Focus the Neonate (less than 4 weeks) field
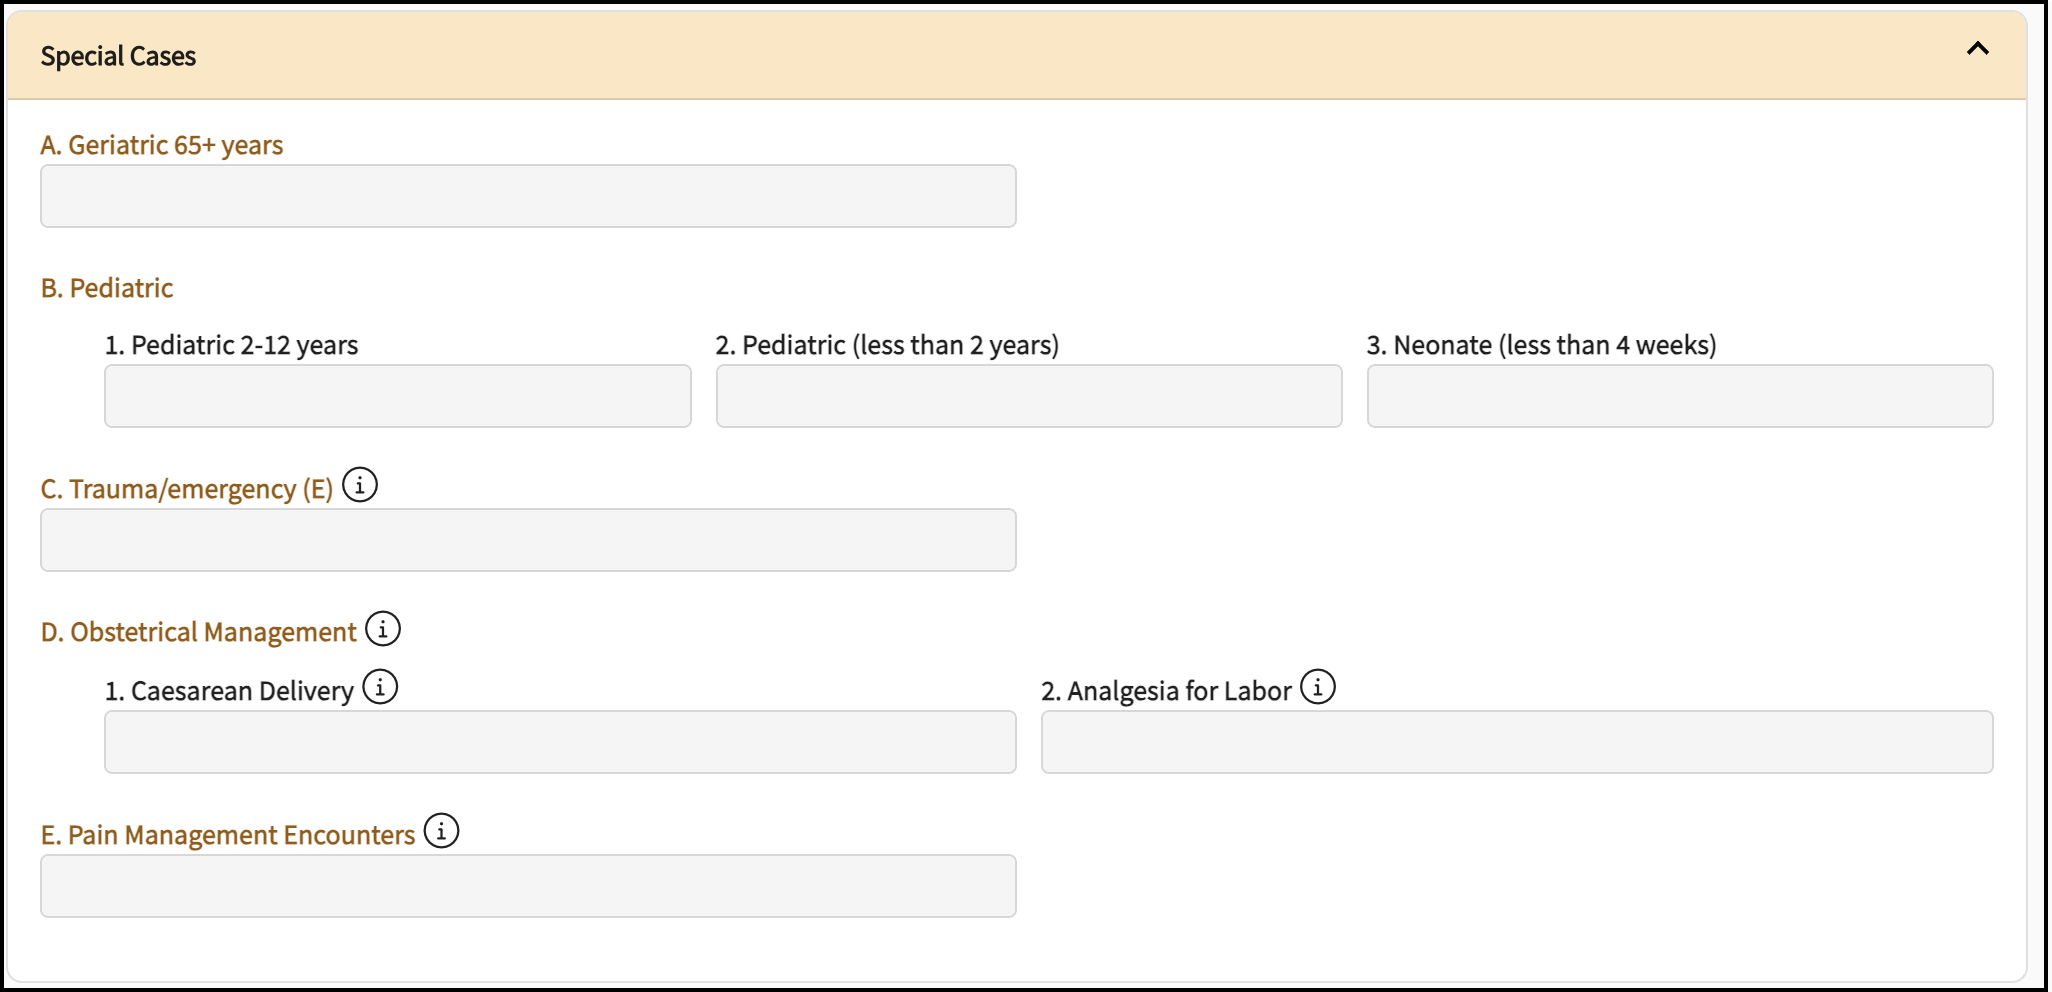Image resolution: width=2052 pixels, height=992 pixels. 1679,396
